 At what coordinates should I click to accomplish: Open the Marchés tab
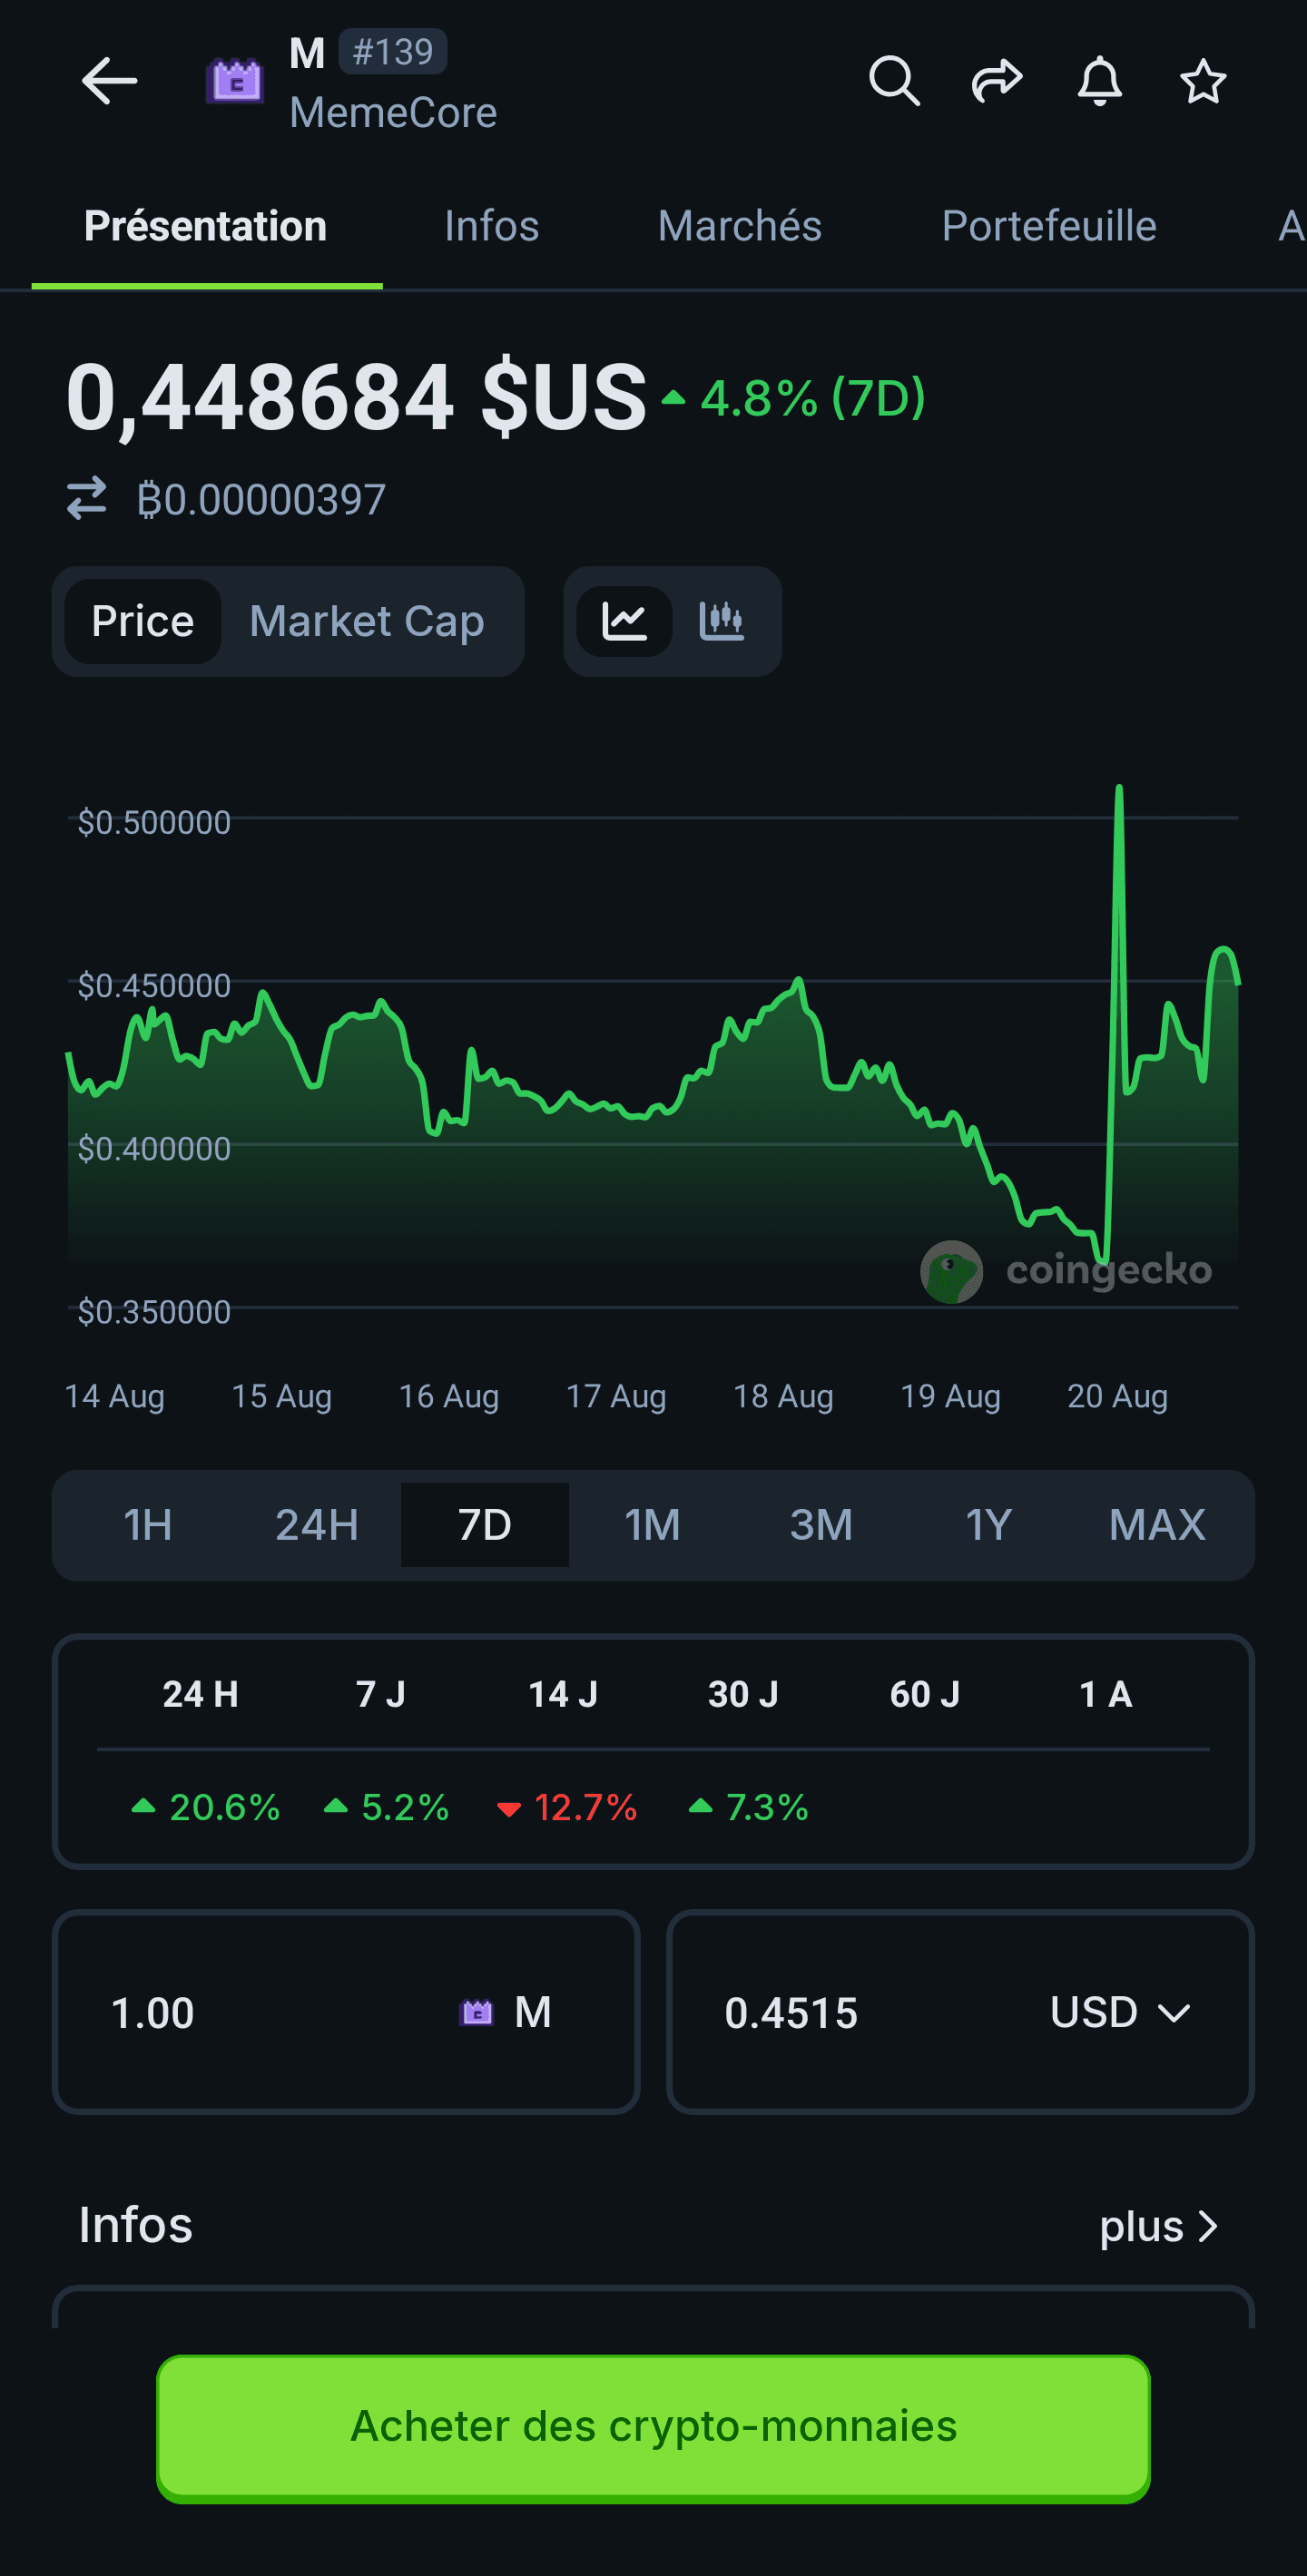739,226
